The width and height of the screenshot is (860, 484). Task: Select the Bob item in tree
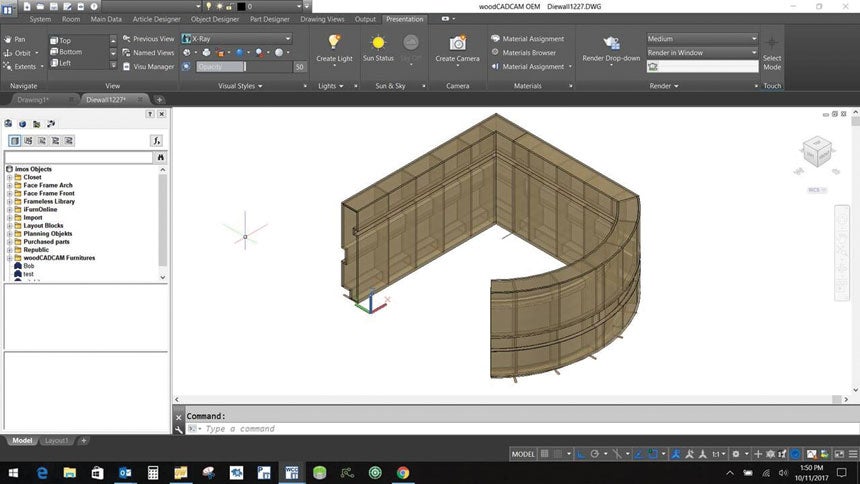click(29, 266)
